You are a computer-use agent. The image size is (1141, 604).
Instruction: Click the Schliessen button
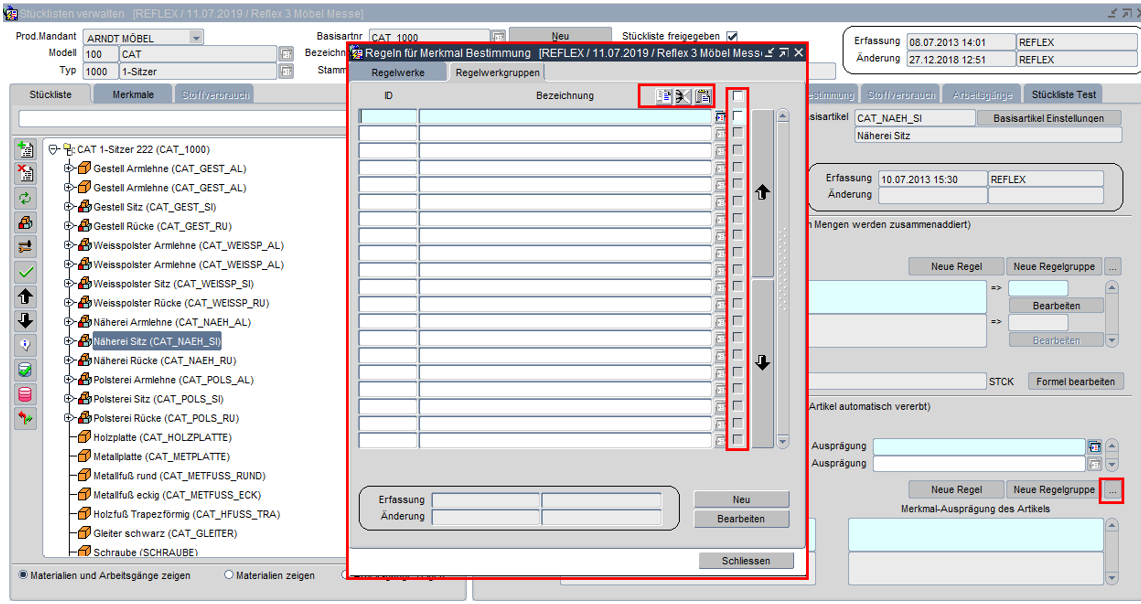[746, 561]
